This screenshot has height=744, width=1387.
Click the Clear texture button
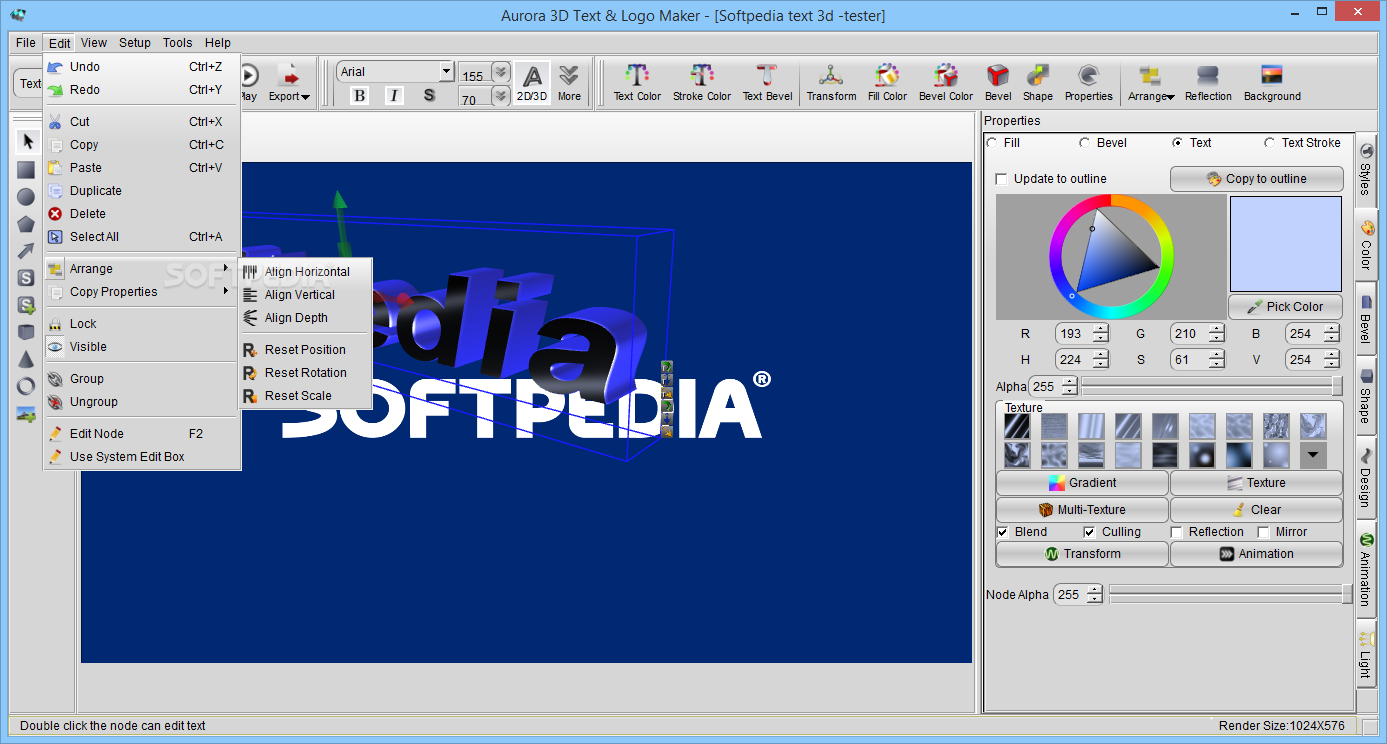[x=1256, y=510]
